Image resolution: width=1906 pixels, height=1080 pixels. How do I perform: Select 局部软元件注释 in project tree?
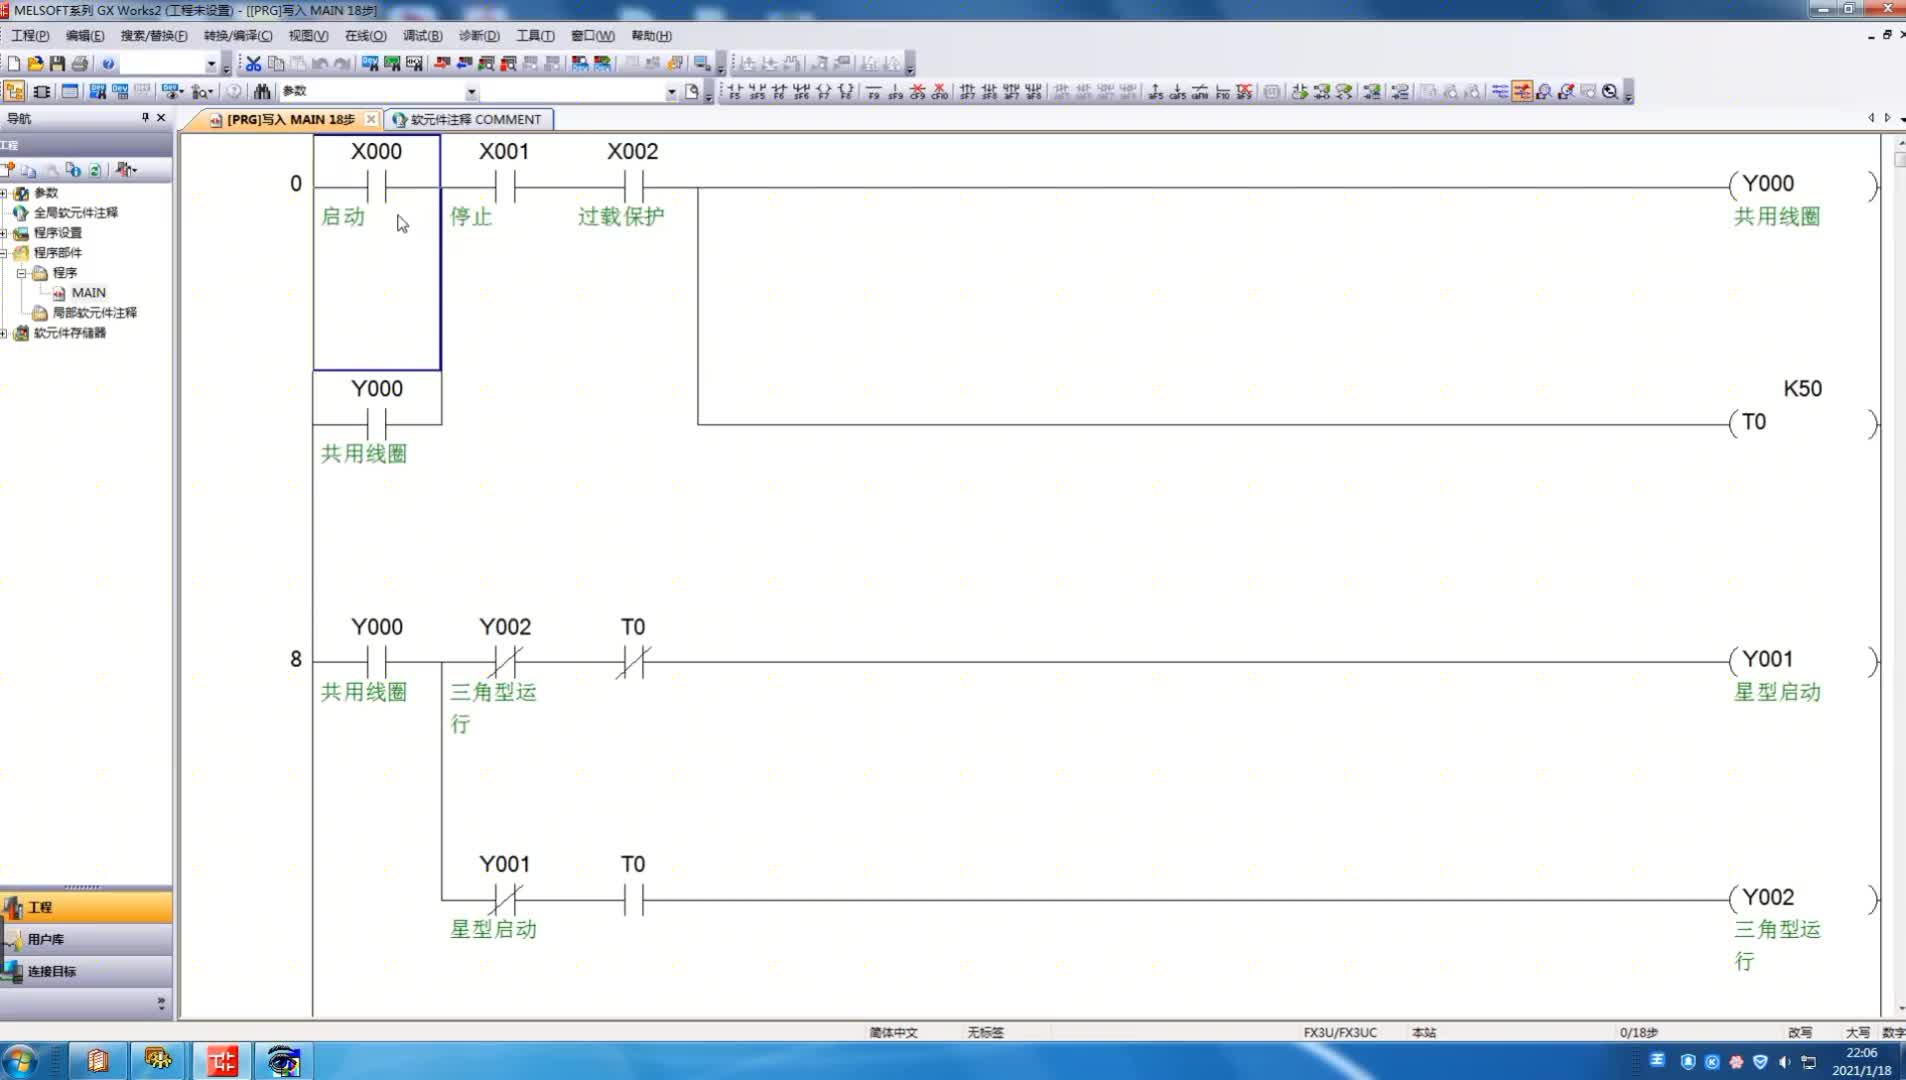click(94, 313)
